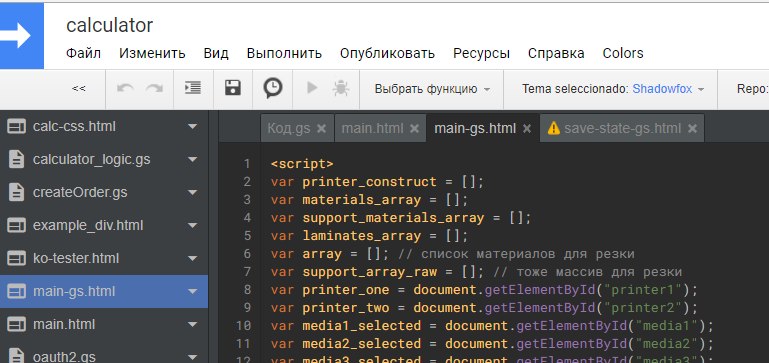The width and height of the screenshot is (769, 363).
Task: Open dropdown arrow for ko-tester.html
Action: 192,259
